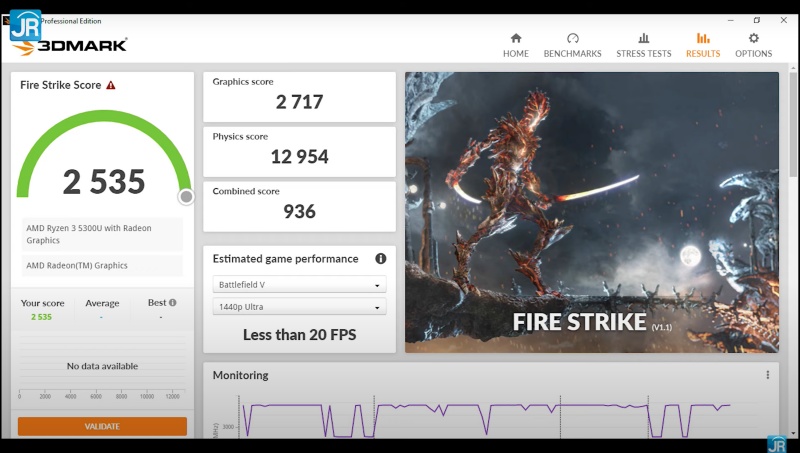Open the Battlefield V game dropdown
Screen dimensions: 800x453
[299, 285]
